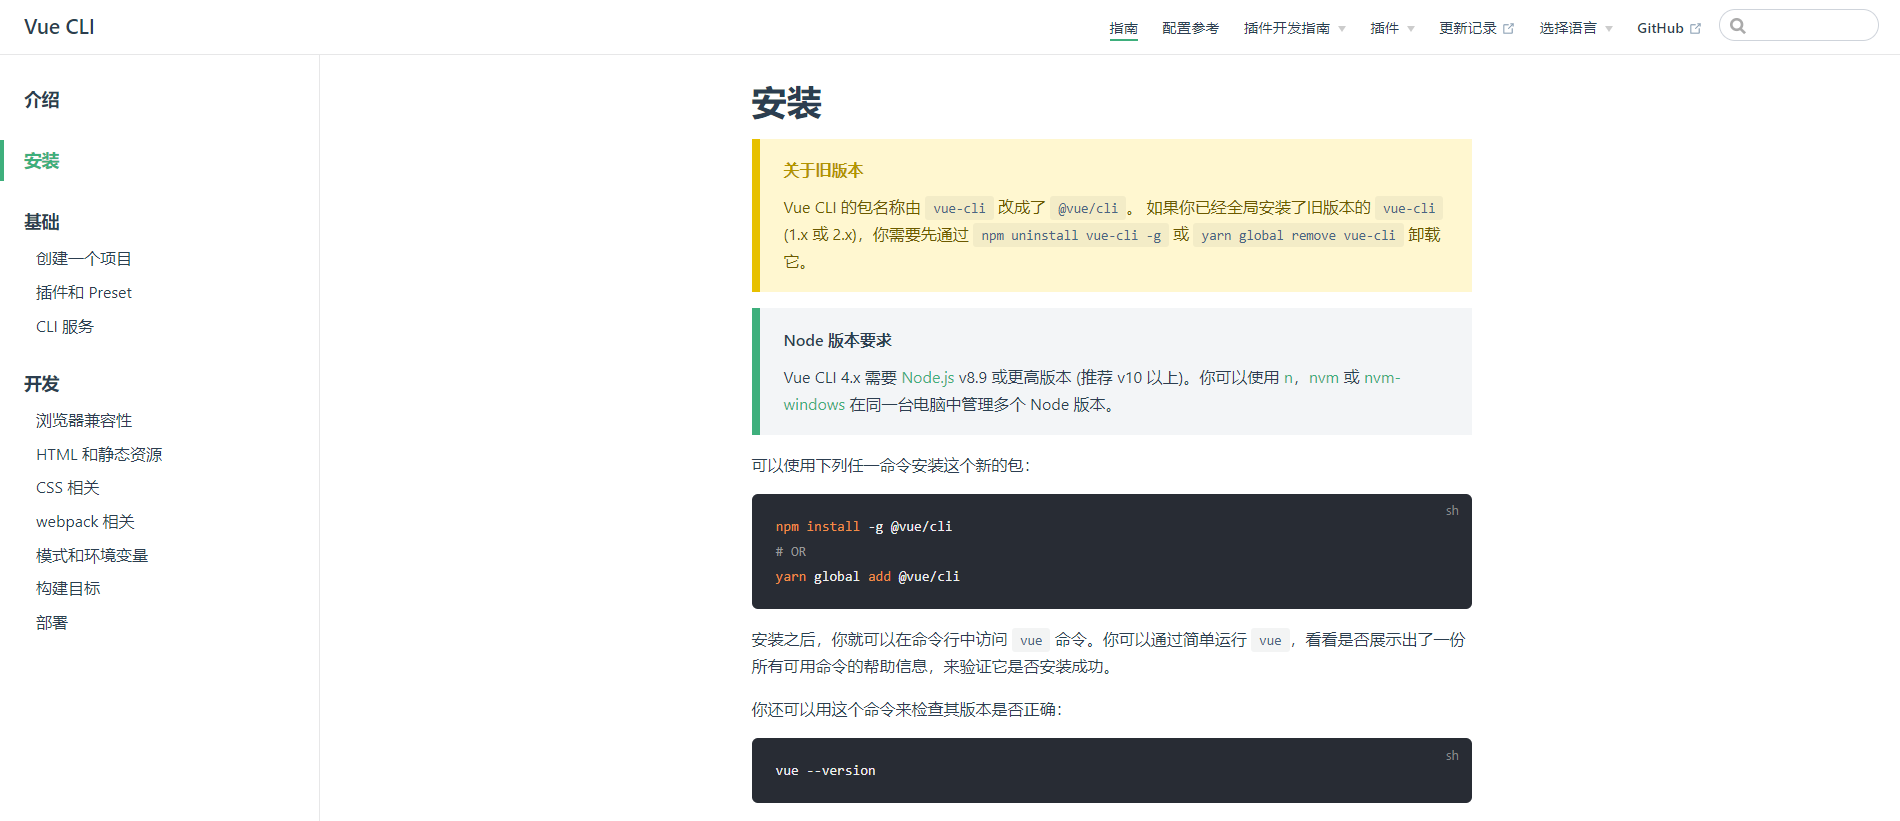Open HTML 和静态资源 sidebar page
This screenshot has width=1900, height=821.
(99, 455)
